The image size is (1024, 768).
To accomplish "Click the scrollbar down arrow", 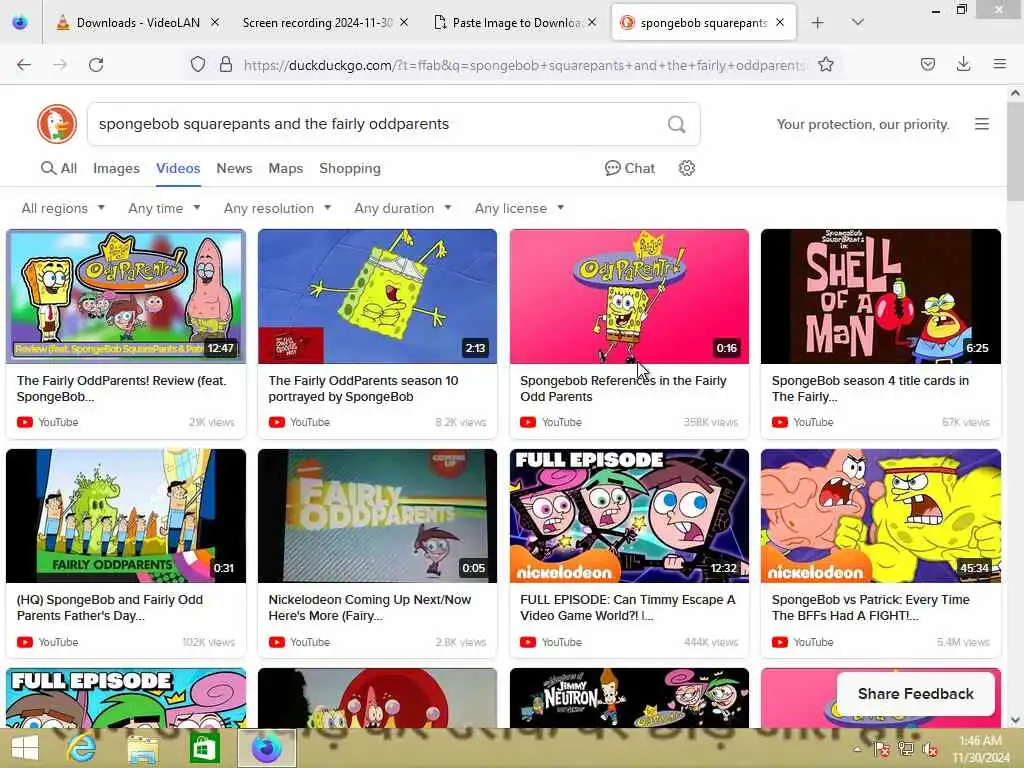I will click(x=1015, y=720).
